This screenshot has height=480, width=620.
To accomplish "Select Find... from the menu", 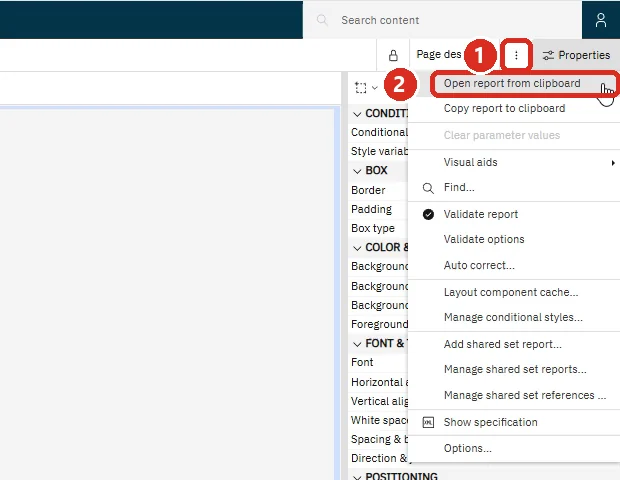I will pos(514,187).
